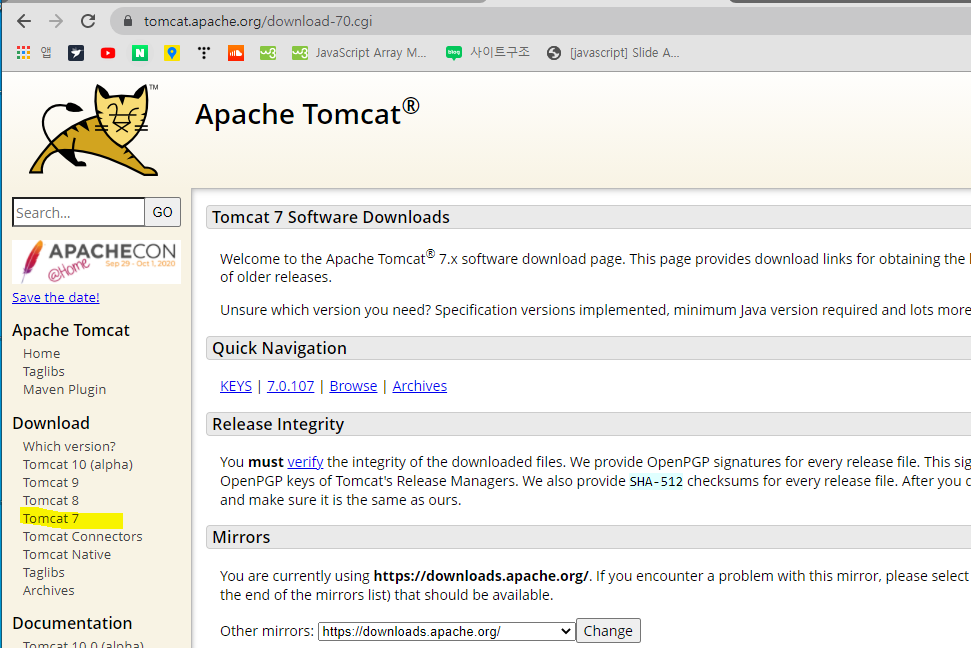This screenshot has width=971, height=648.
Task: Open the dark bird icon bookmark
Action: click(76, 53)
